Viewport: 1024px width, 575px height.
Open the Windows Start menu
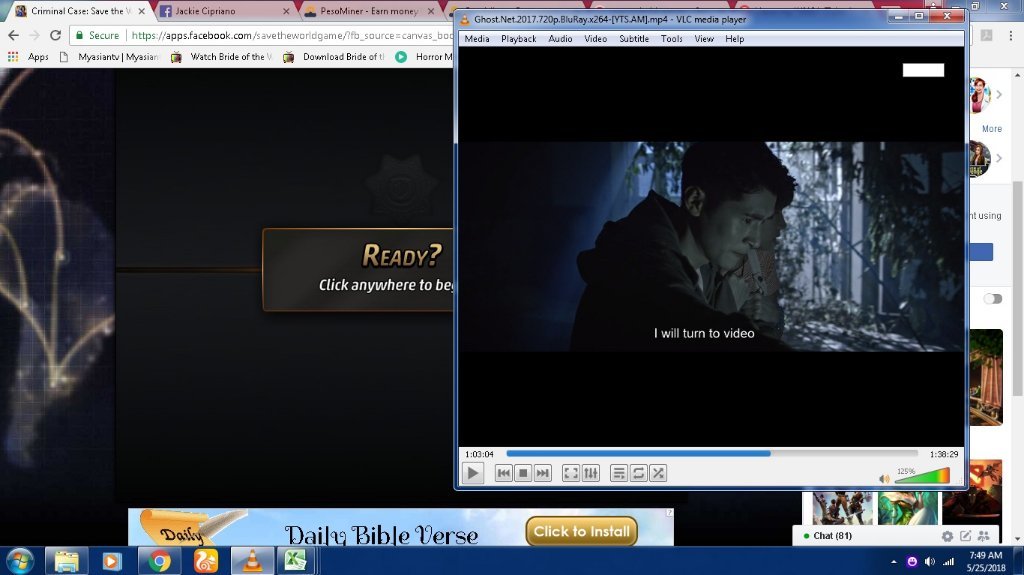tap(20, 561)
